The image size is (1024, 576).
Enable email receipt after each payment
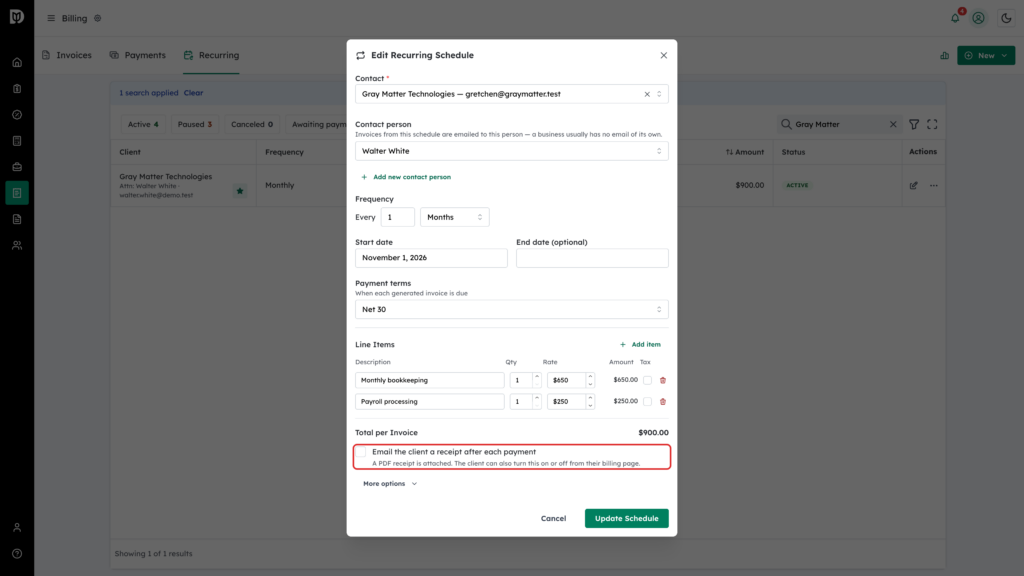(x=361, y=452)
